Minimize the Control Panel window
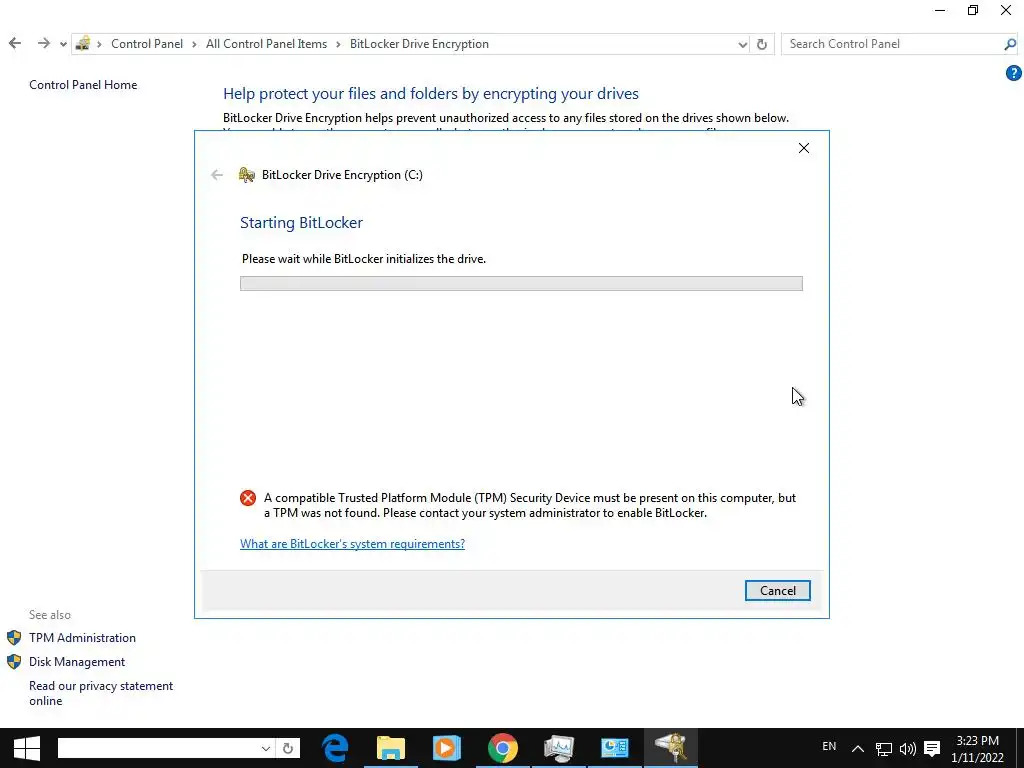The width and height of the screenshot is (1024, 768). point(940,10)
